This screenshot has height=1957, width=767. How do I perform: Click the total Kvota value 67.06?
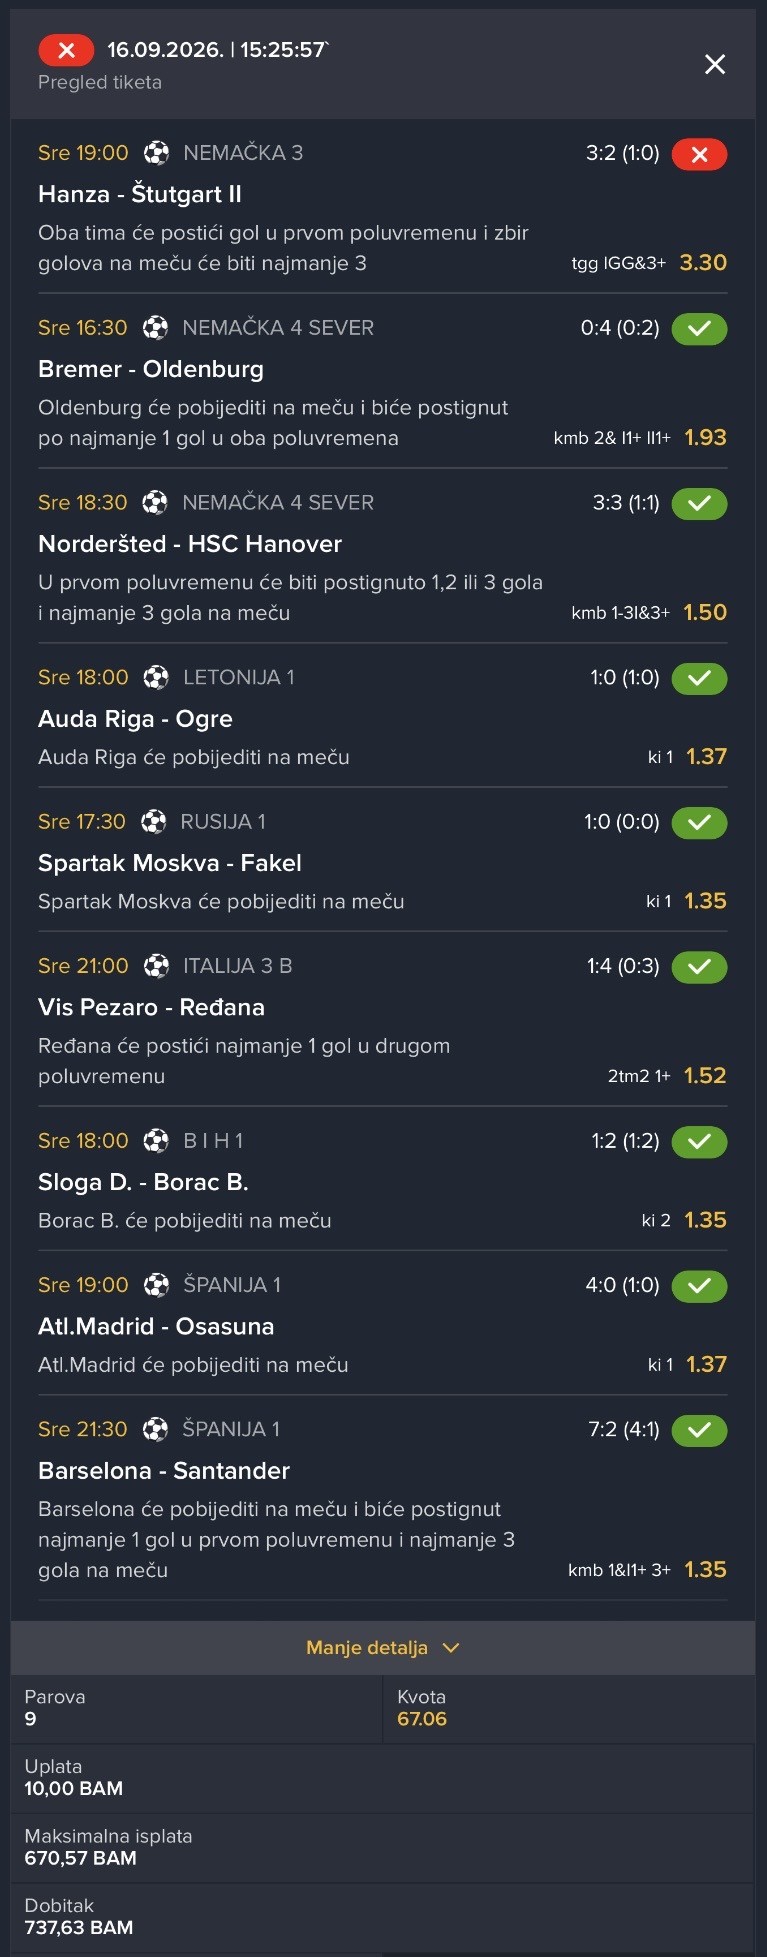(422, 1719)
